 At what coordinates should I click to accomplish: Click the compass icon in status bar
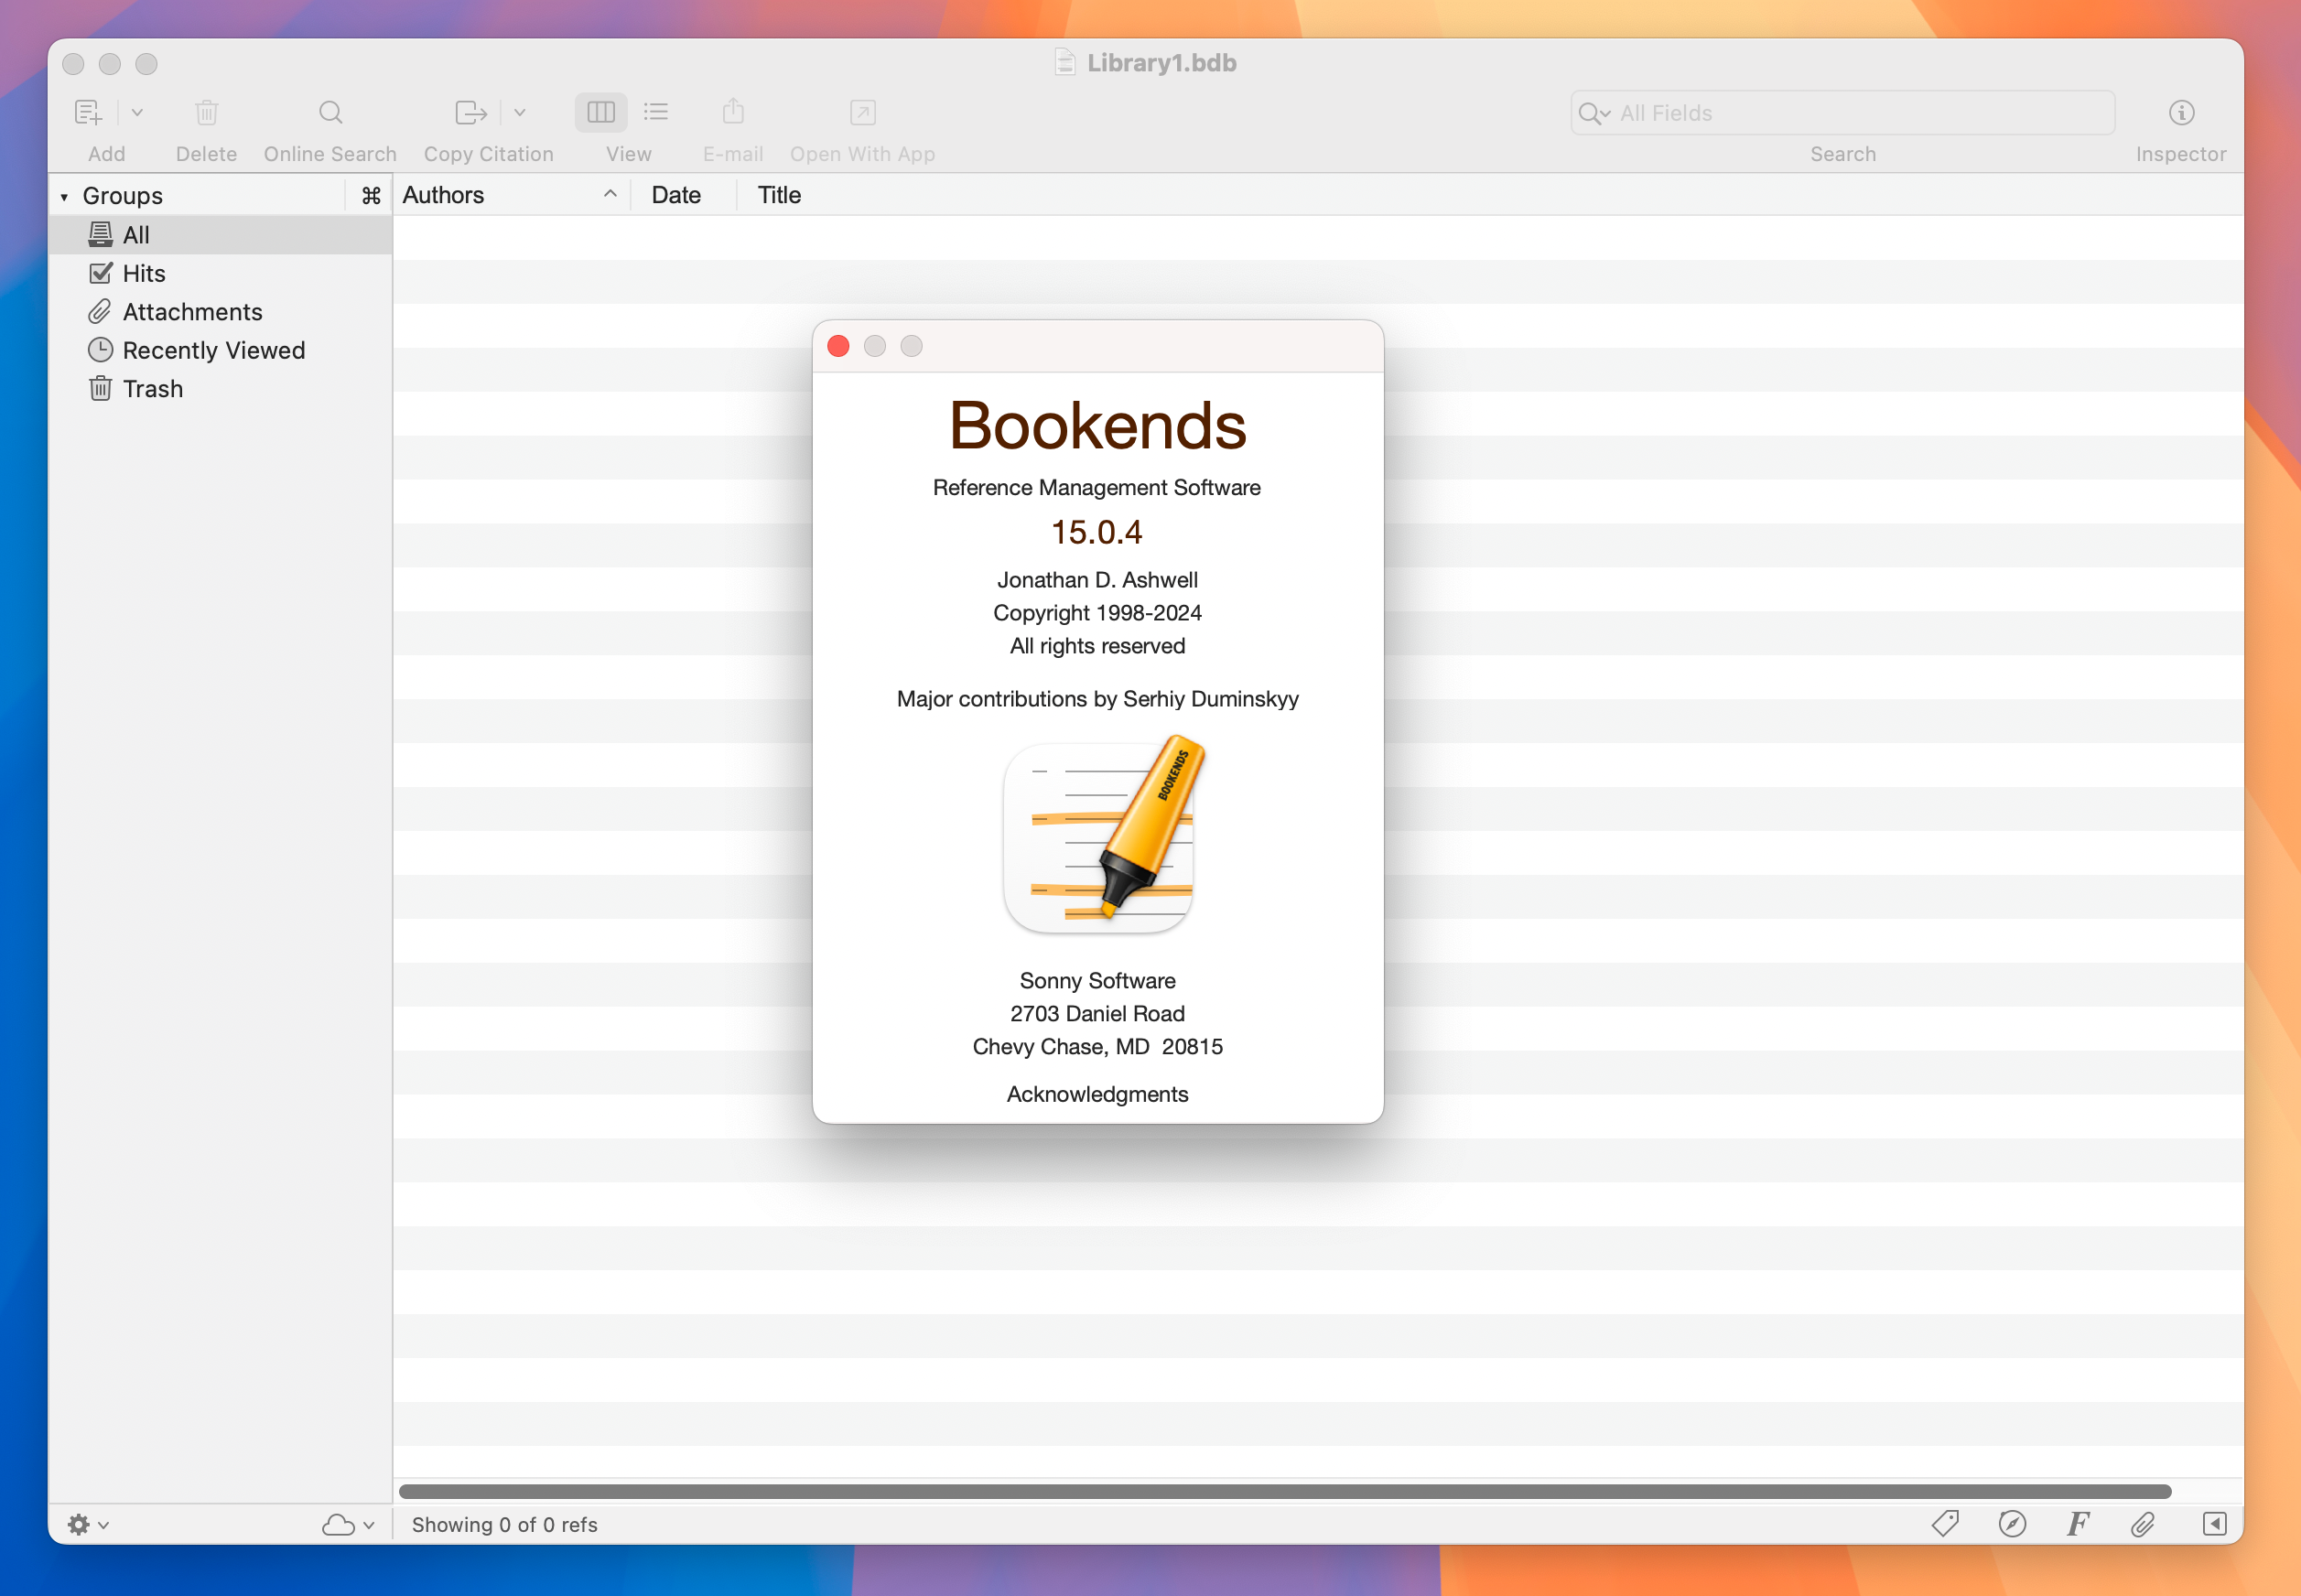pyautogui.click(x=2012, y=1523)
